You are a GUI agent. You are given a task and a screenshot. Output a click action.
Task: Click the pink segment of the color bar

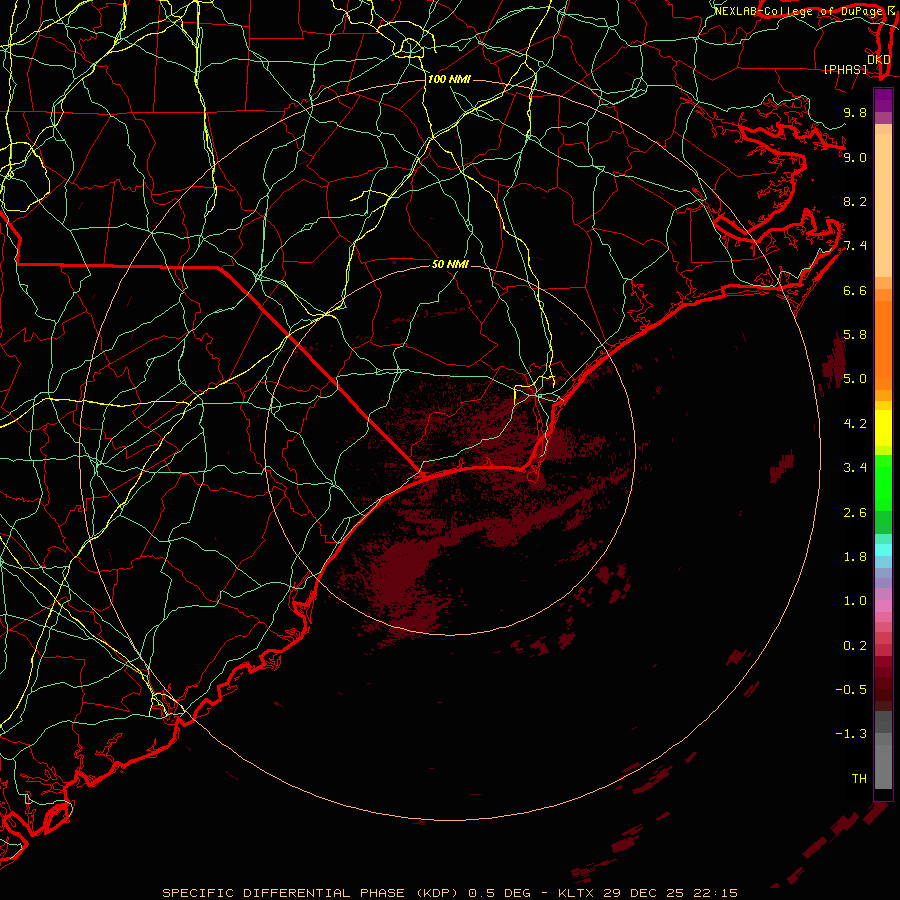(883, 606)
